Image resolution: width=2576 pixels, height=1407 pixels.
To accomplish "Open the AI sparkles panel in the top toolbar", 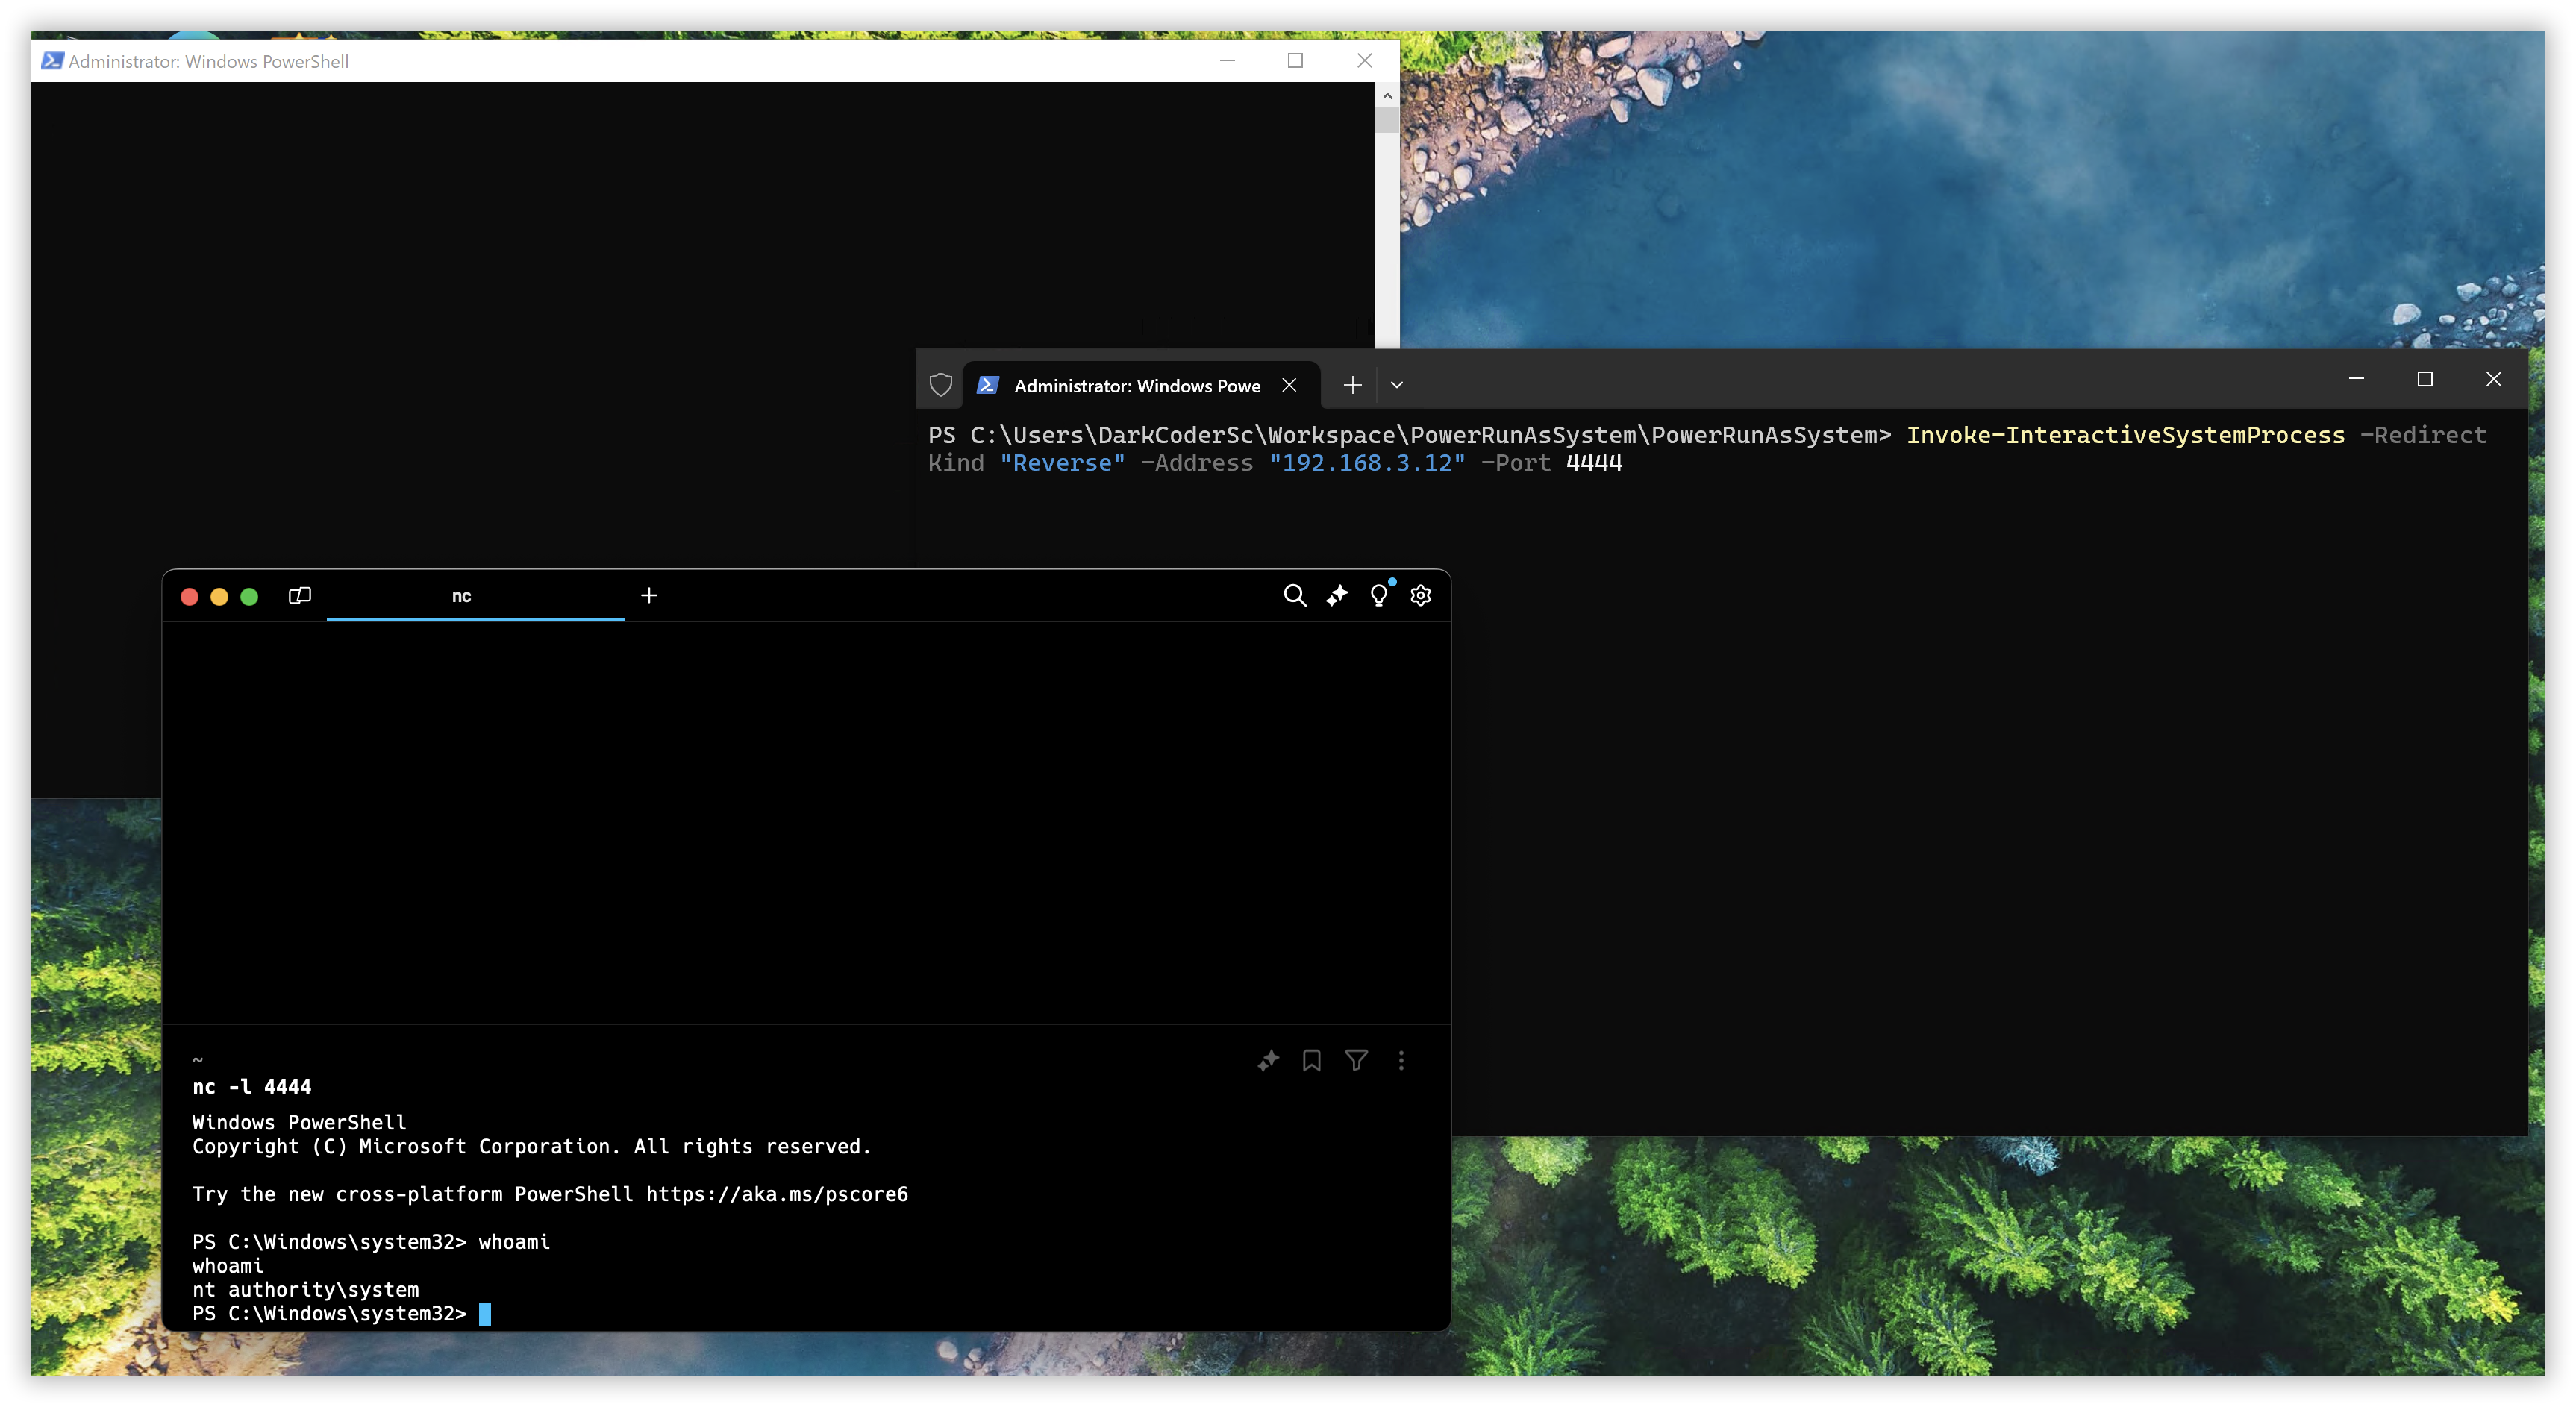I will click(x=1337, y=596).
